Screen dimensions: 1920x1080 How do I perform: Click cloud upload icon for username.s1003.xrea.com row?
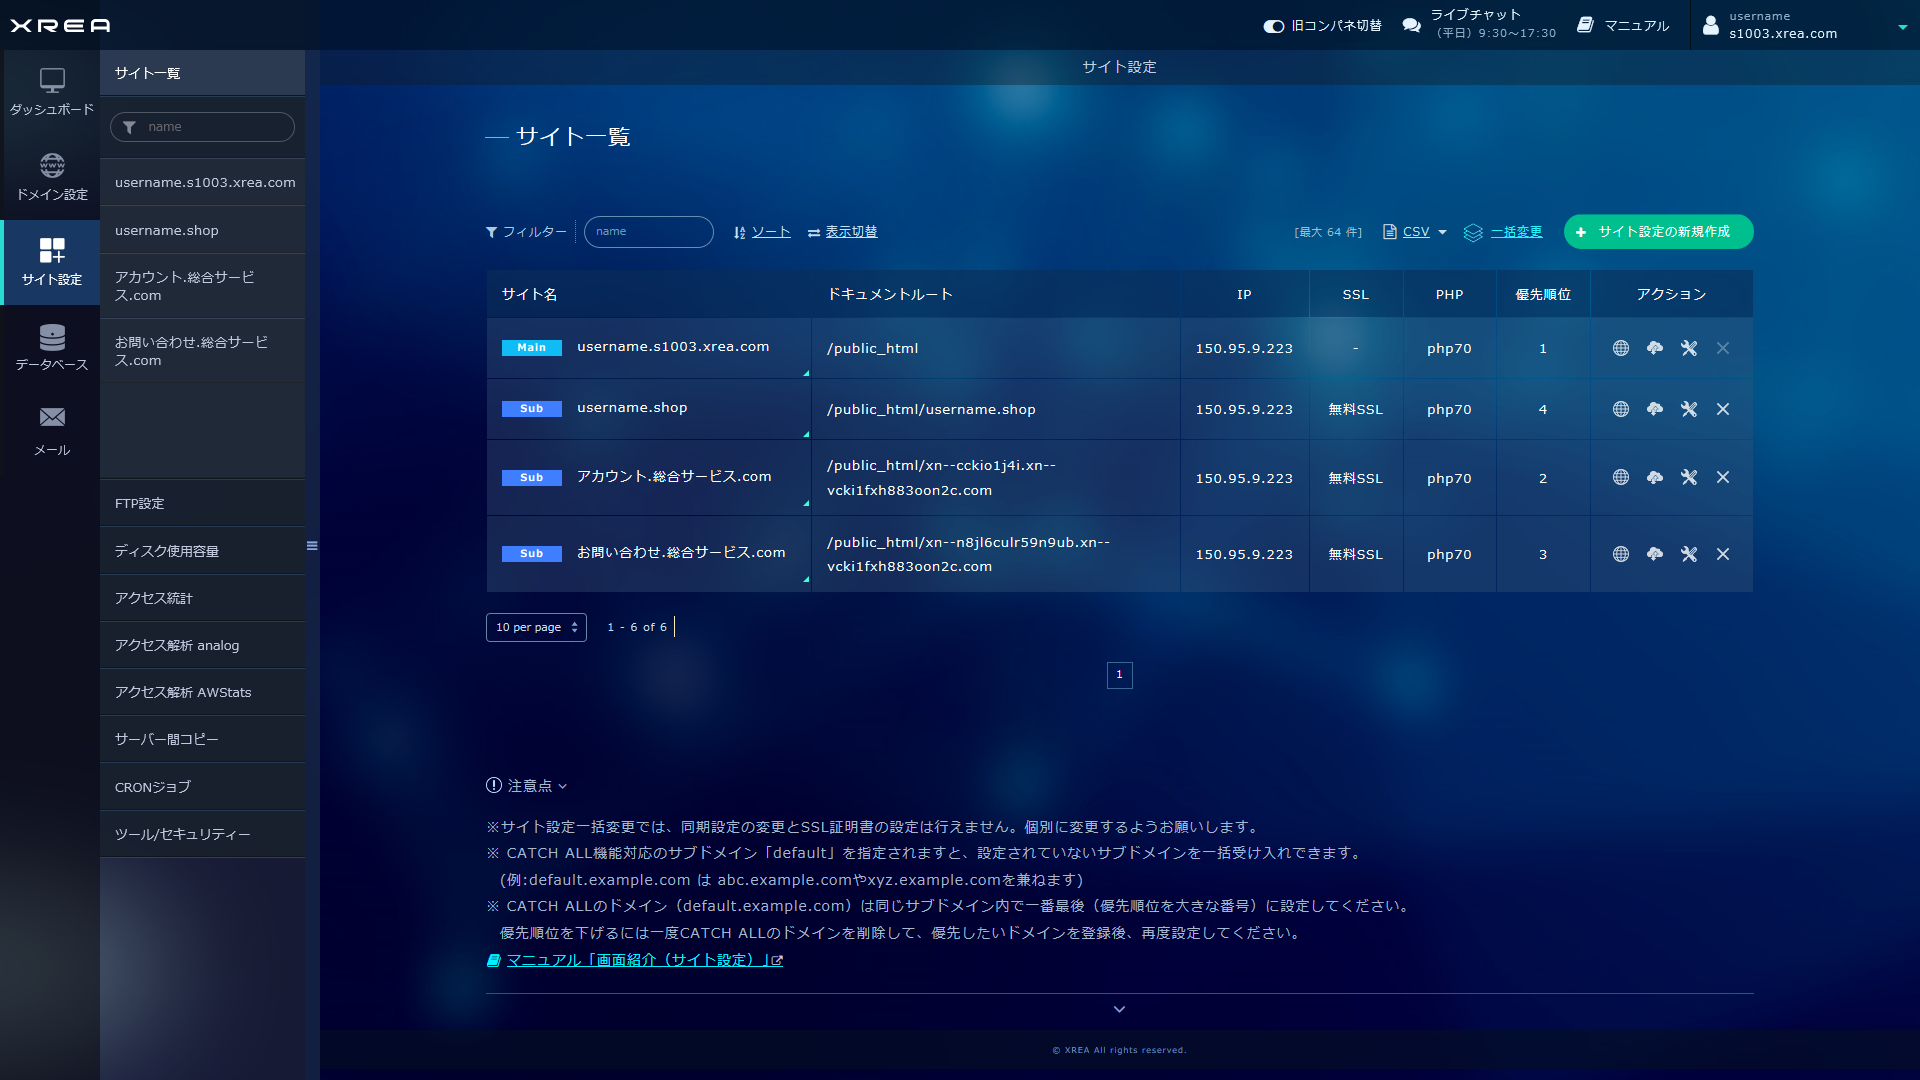[1655, 348]
